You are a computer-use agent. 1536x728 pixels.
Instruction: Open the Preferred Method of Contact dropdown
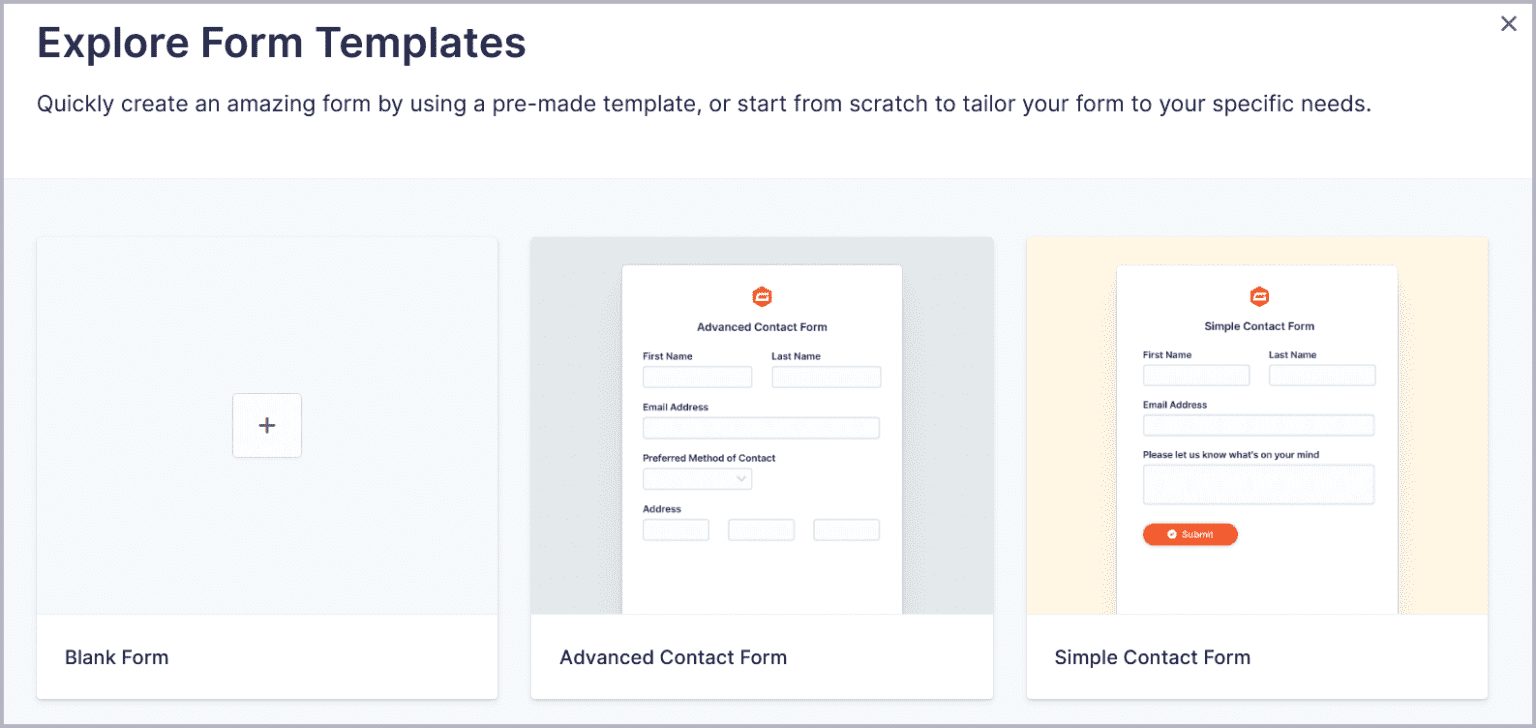(697, 478)
